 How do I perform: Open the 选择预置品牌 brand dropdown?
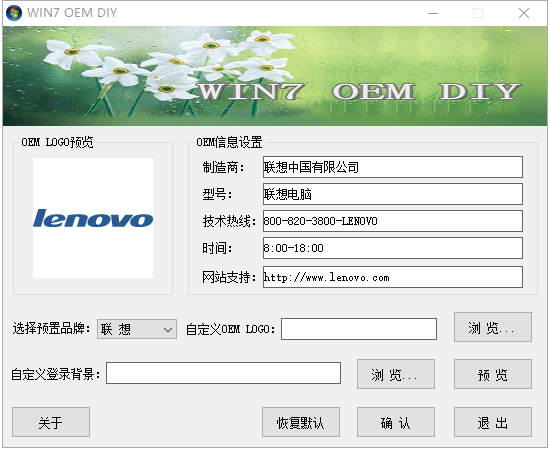point(137,329)
